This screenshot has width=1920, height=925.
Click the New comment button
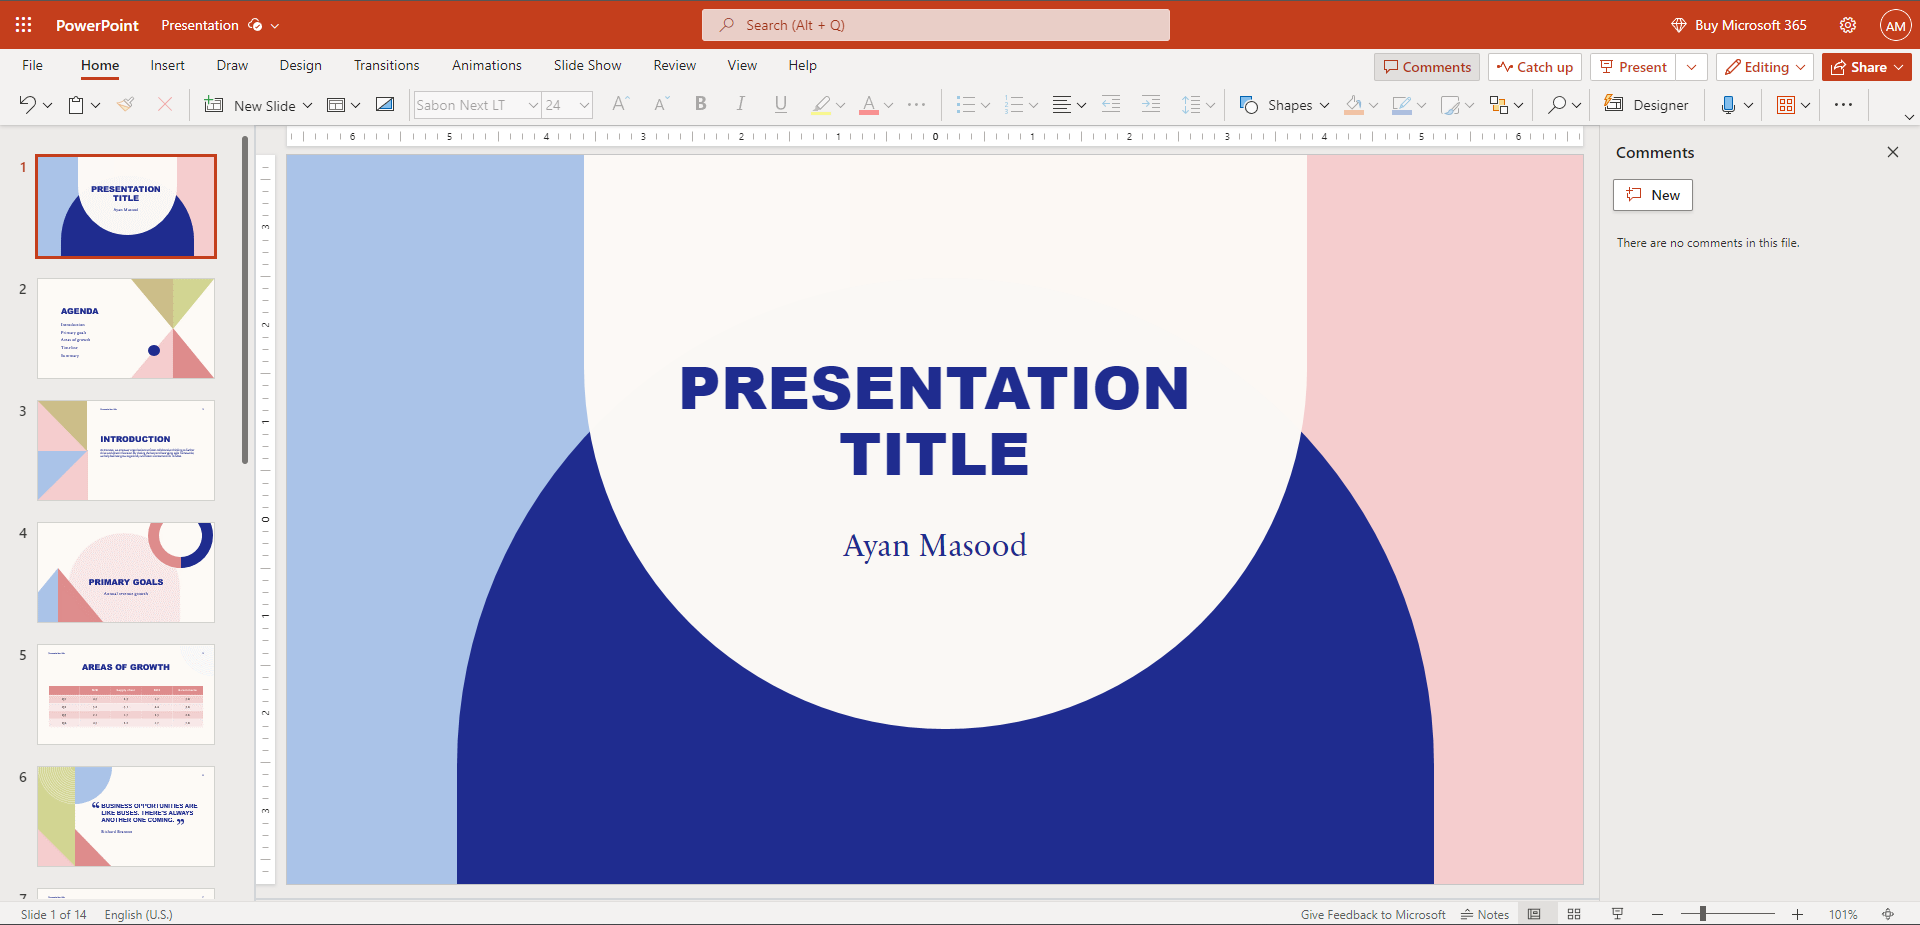1652,195
